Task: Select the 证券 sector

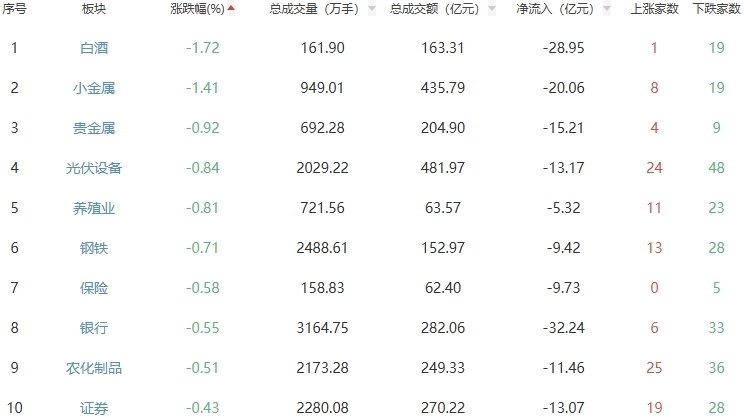Action: click(95, 408)
